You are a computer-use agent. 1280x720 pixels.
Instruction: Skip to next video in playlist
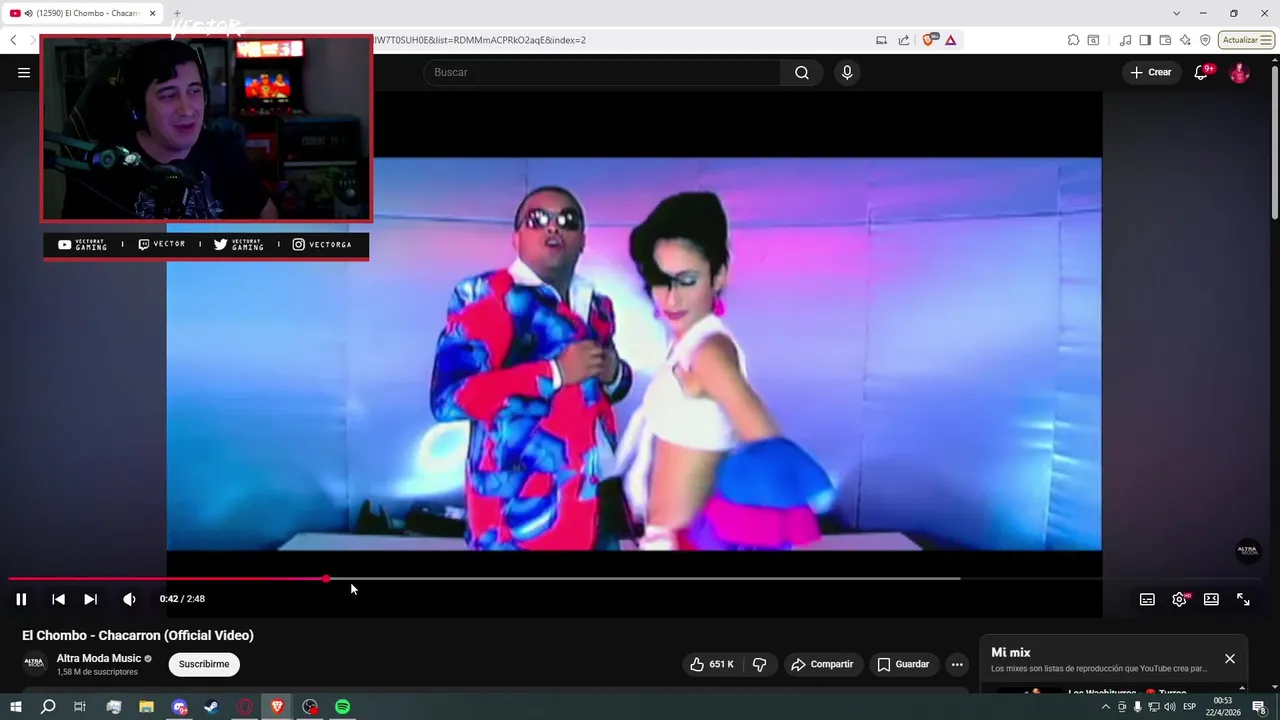click(90, 599)
